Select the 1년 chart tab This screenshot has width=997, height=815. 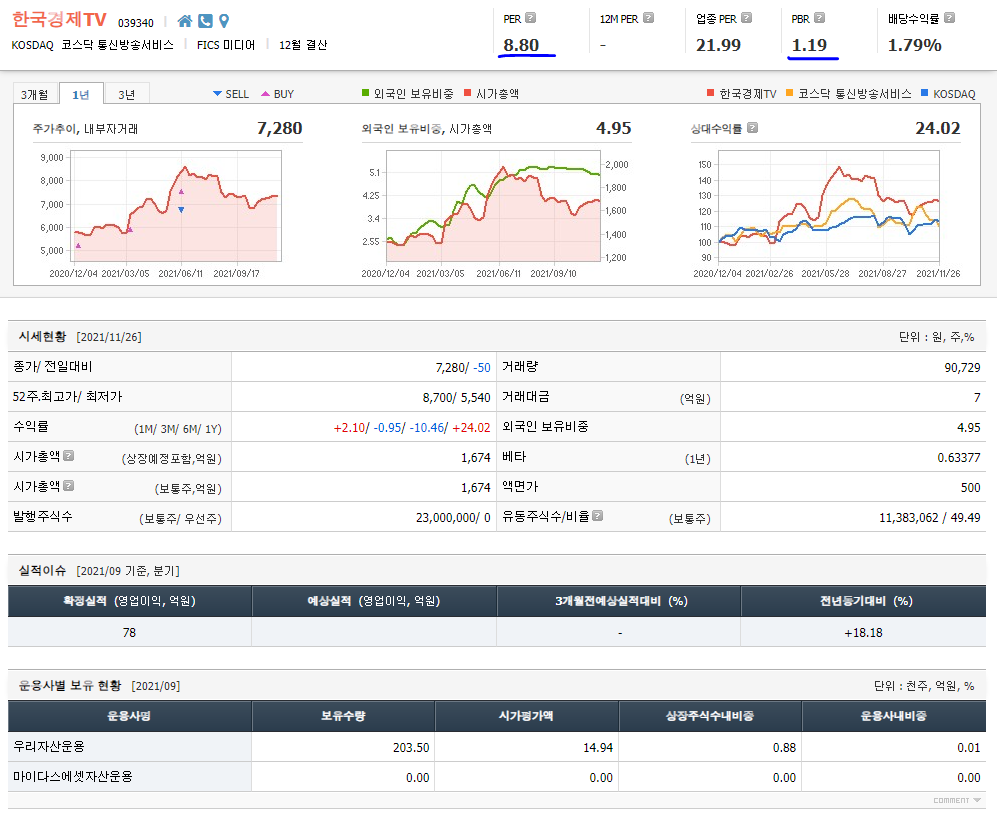[x=81, y=94]
